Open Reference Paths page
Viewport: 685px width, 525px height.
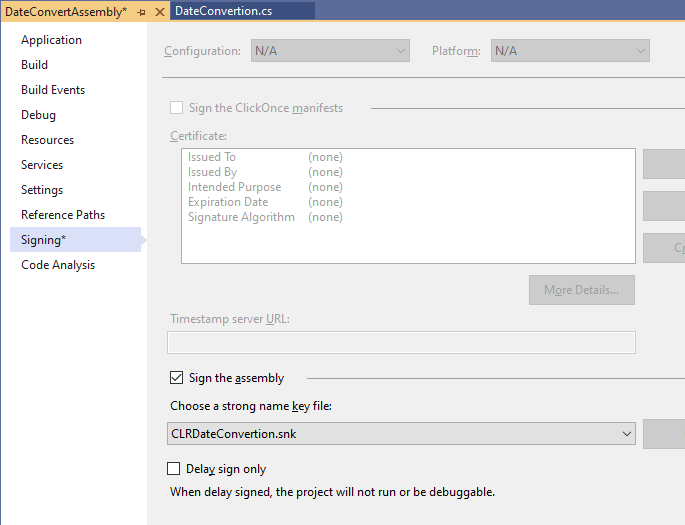(63, 215)
